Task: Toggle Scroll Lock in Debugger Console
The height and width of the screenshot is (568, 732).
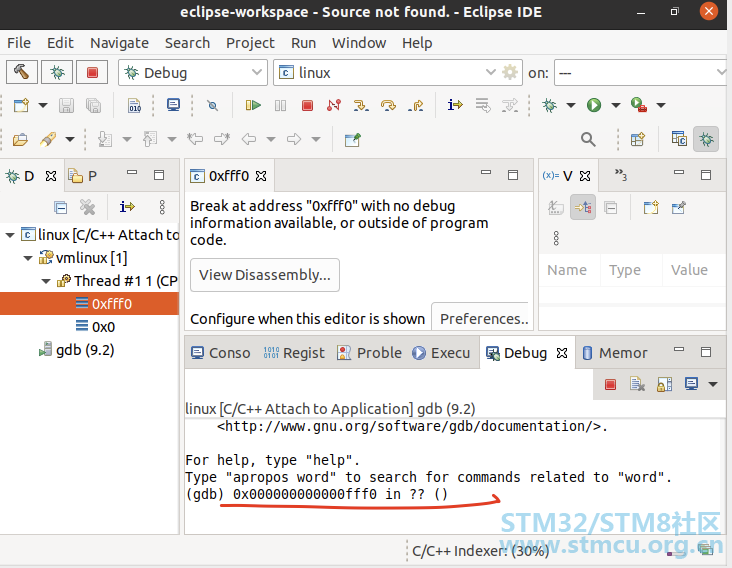Action: [664, 385]
